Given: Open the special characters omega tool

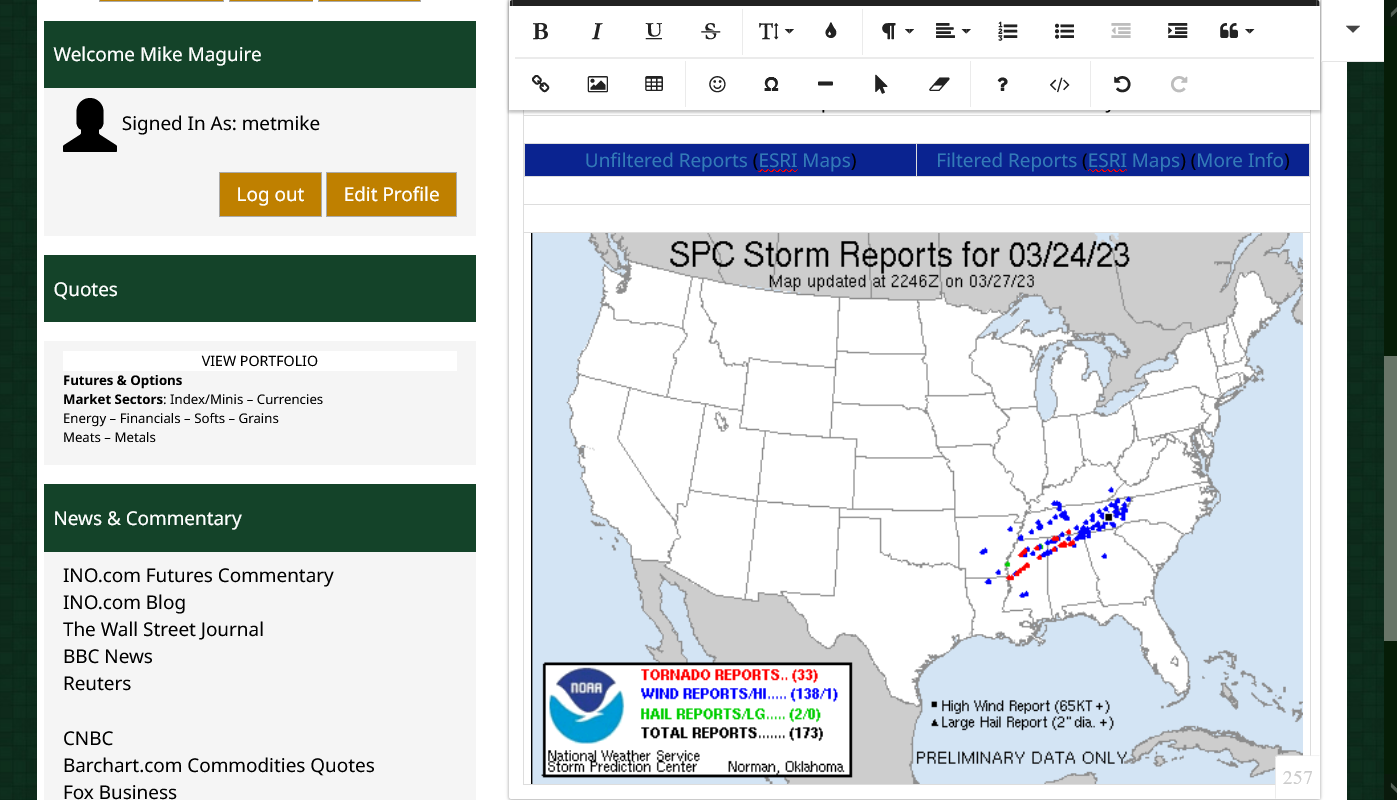Looking at the screenshot, I should [x=771, y=85].
